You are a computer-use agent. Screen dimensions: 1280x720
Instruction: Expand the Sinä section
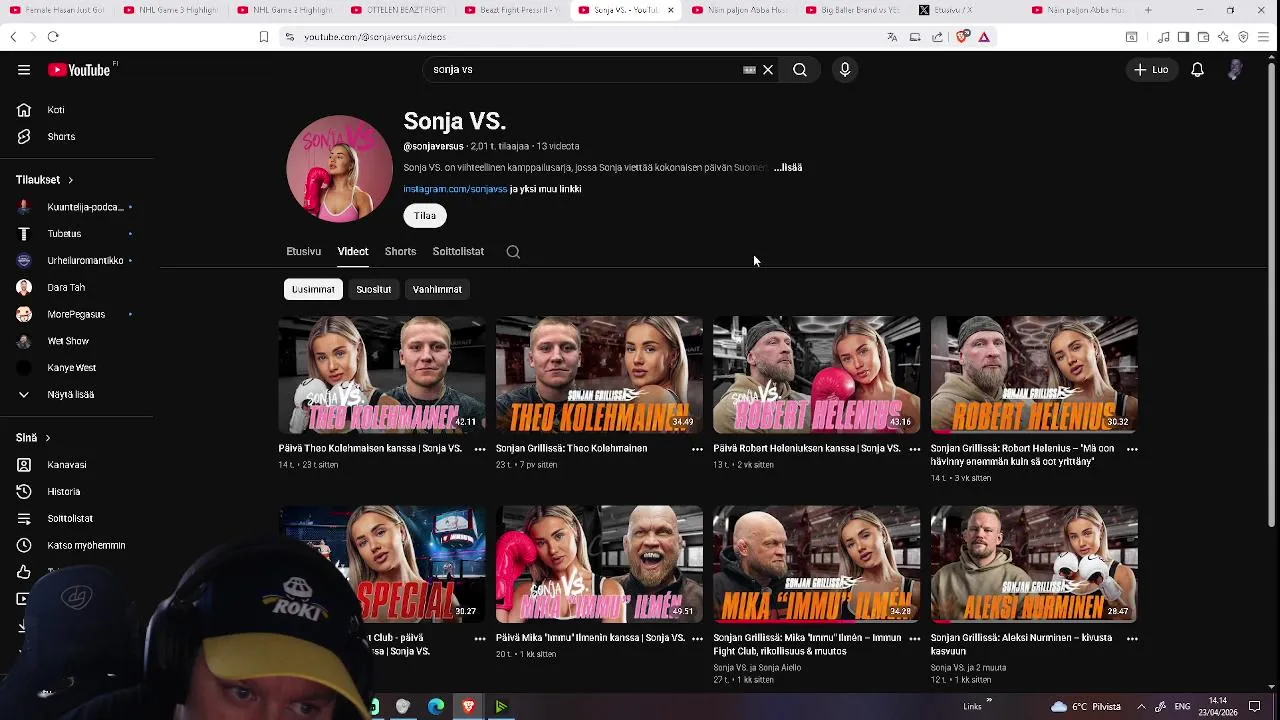33,438
